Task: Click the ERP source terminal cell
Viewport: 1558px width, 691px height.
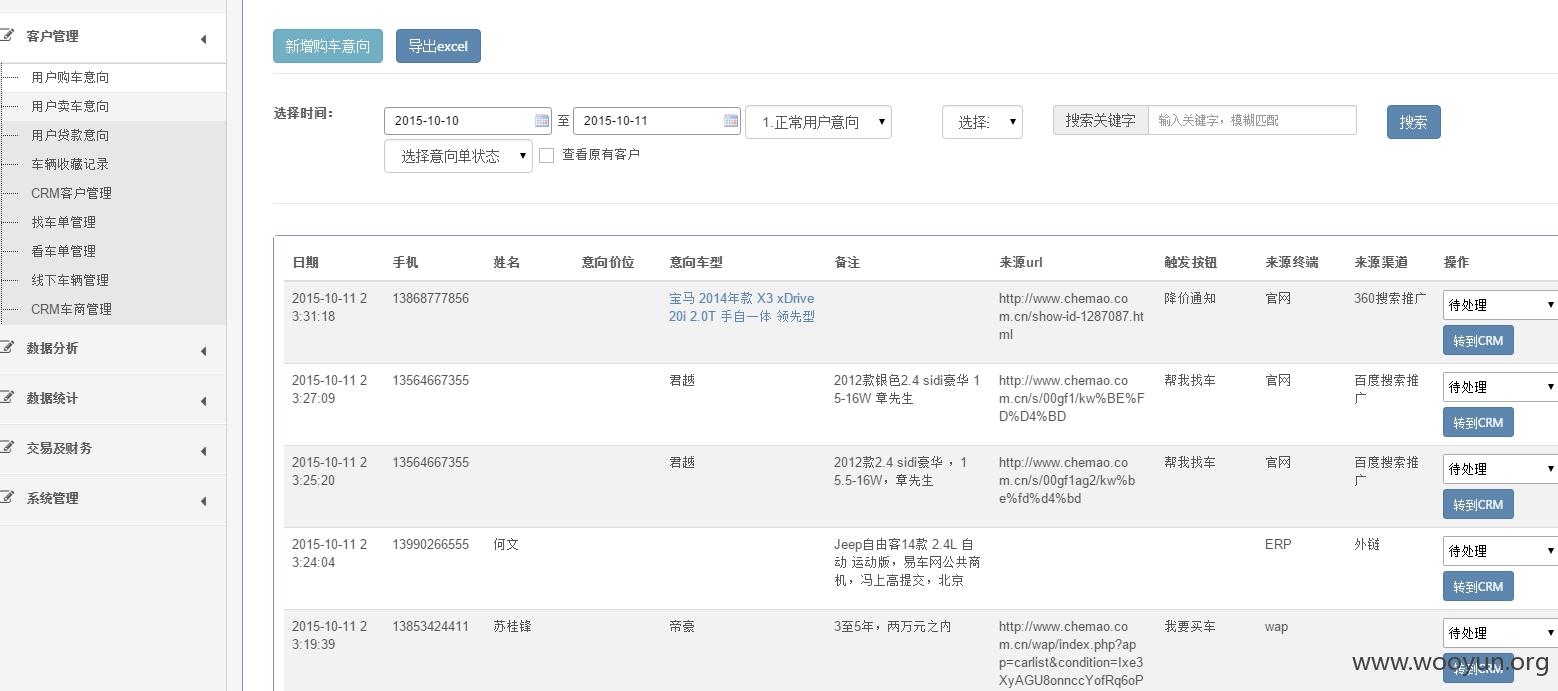Action: click(1278, 545)
